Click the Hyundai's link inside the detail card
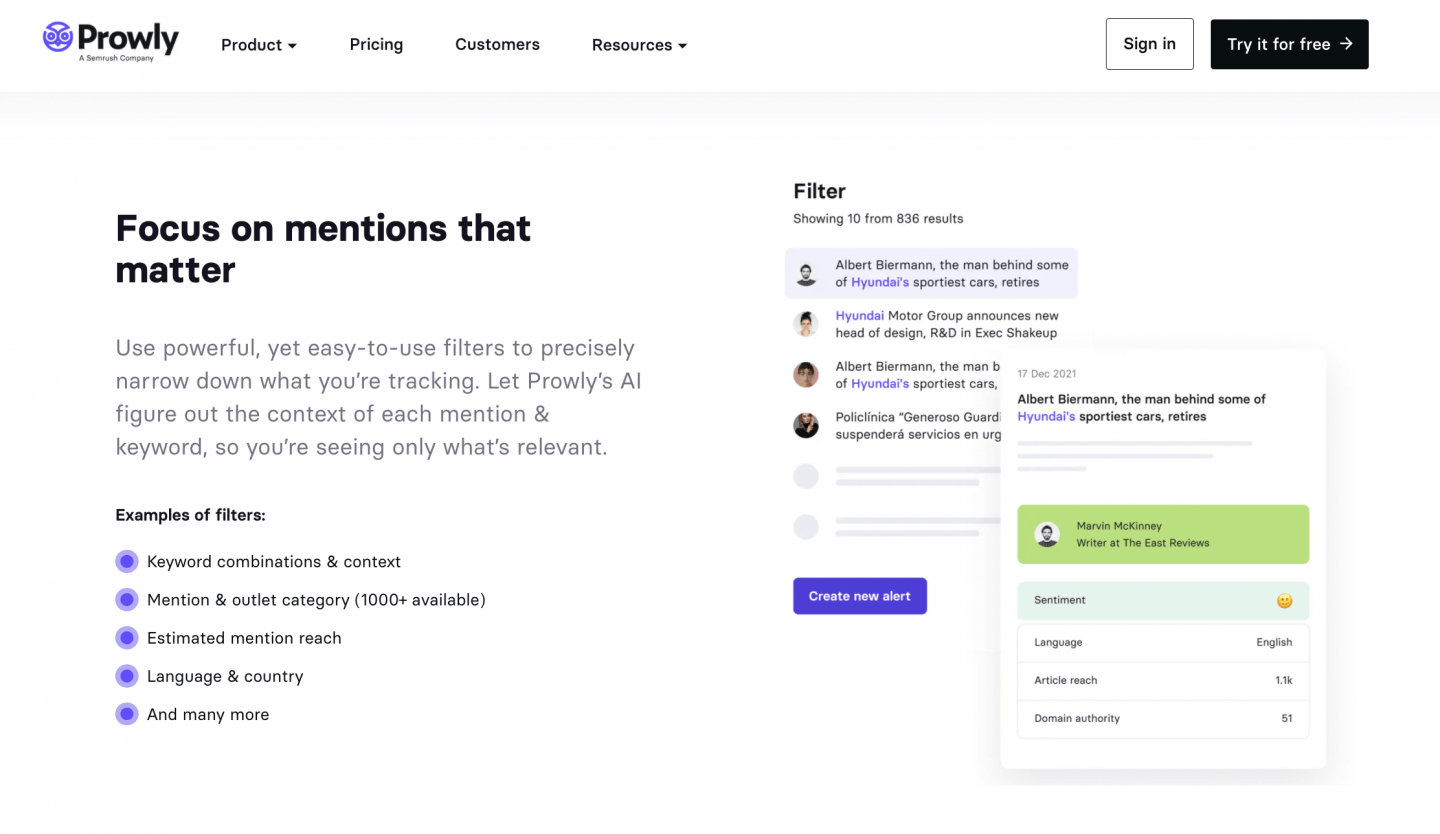 click(x=1046, y=416)
